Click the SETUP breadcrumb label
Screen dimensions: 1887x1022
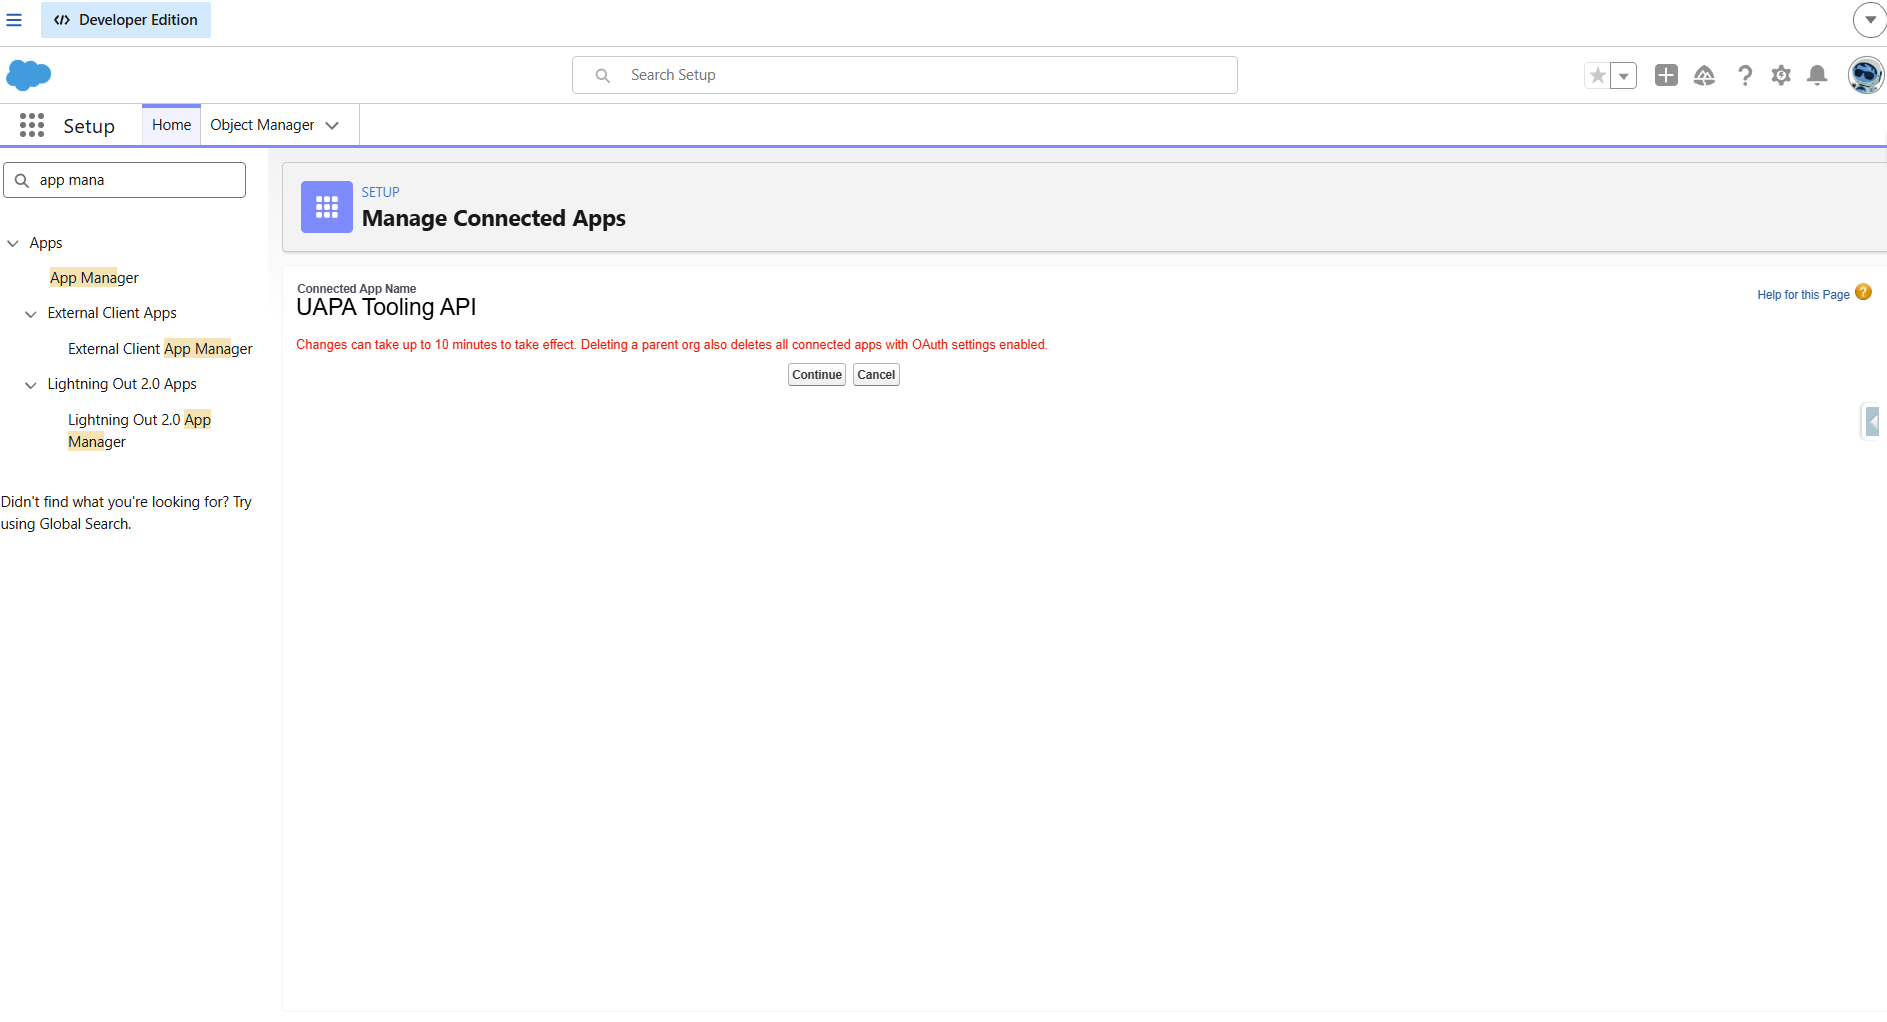pyautogui.click(x=380, y=192)
